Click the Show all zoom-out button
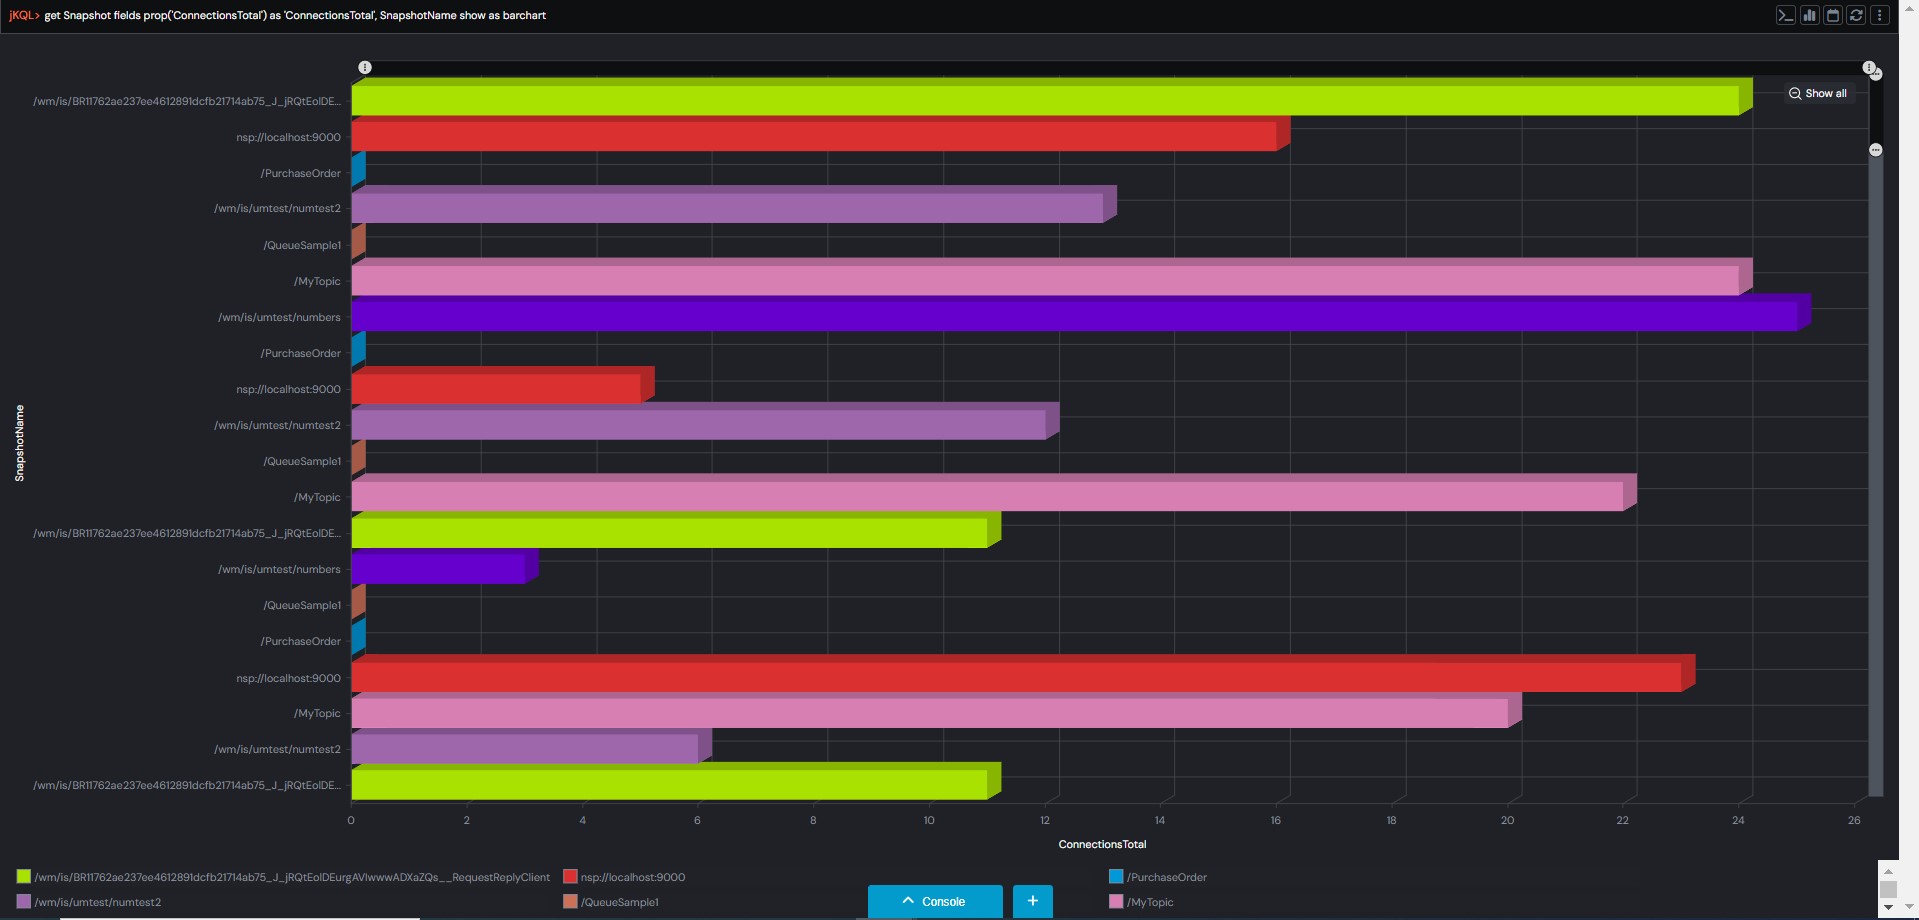The height and width of the screenshot is (920, 1919). (x=1820, y=93)
